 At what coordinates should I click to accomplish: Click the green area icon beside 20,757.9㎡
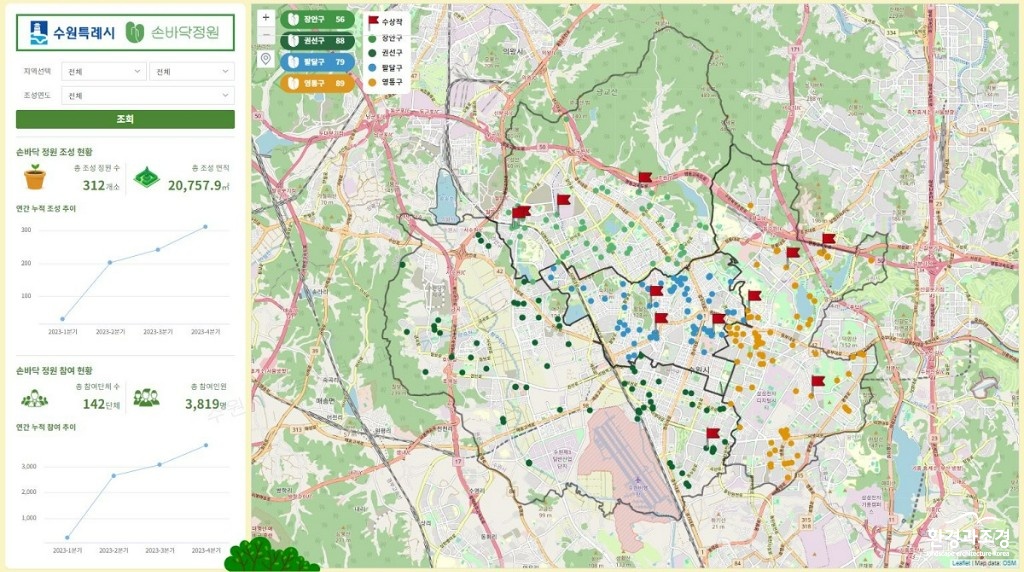[147, 178]
